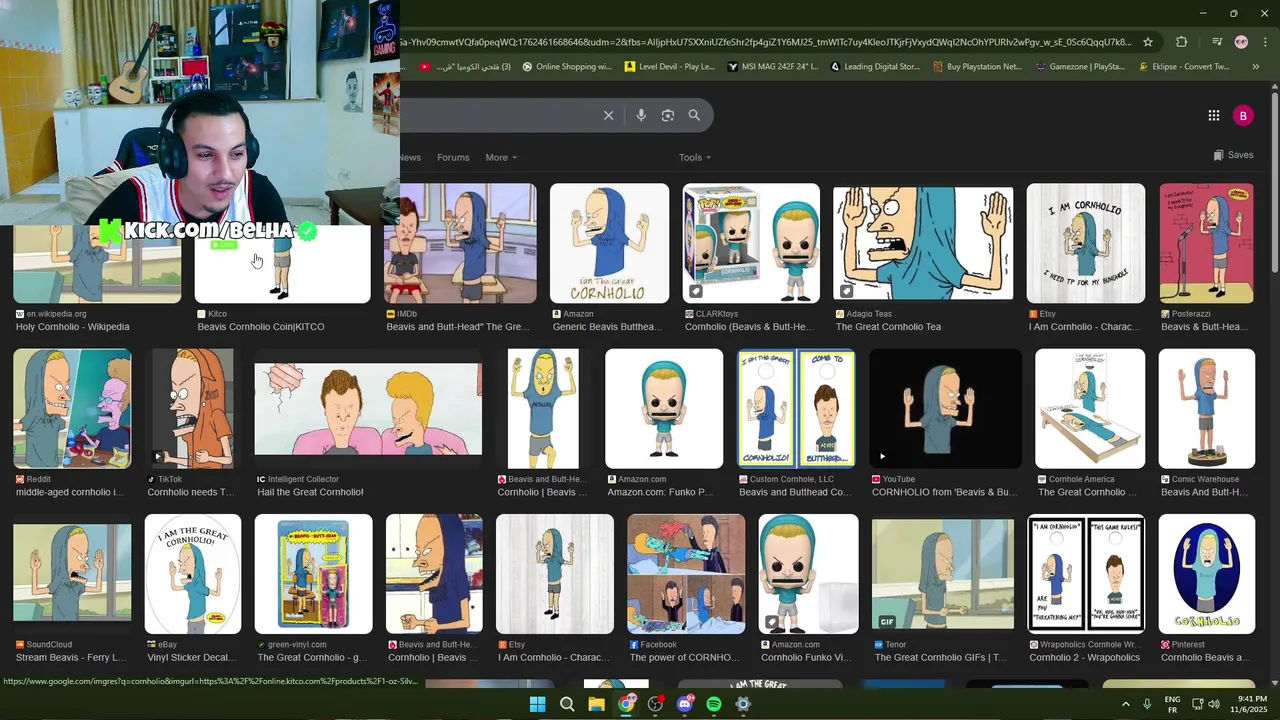The width and height of the screenshot is (1280, 720).
Task: Open the Tenor Great Cornholio GIF
Action: (942, 574)
